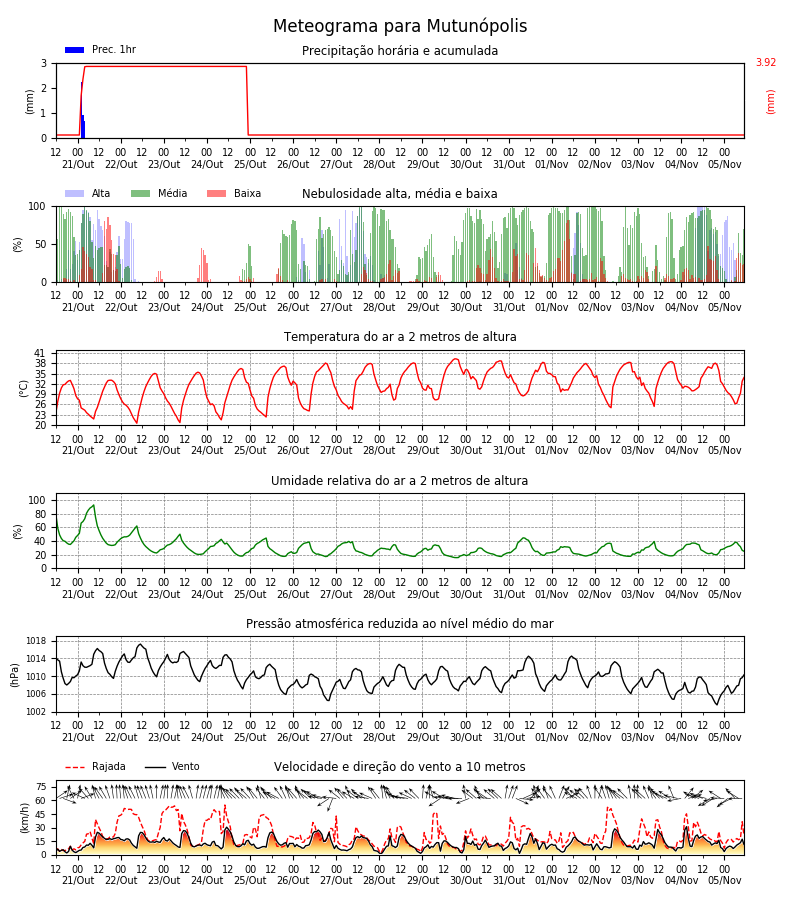The height and width of the screenshot is (900, 800).
Task: Click the blue Prec. 1hr legend swatch
Action: (75, 50)
